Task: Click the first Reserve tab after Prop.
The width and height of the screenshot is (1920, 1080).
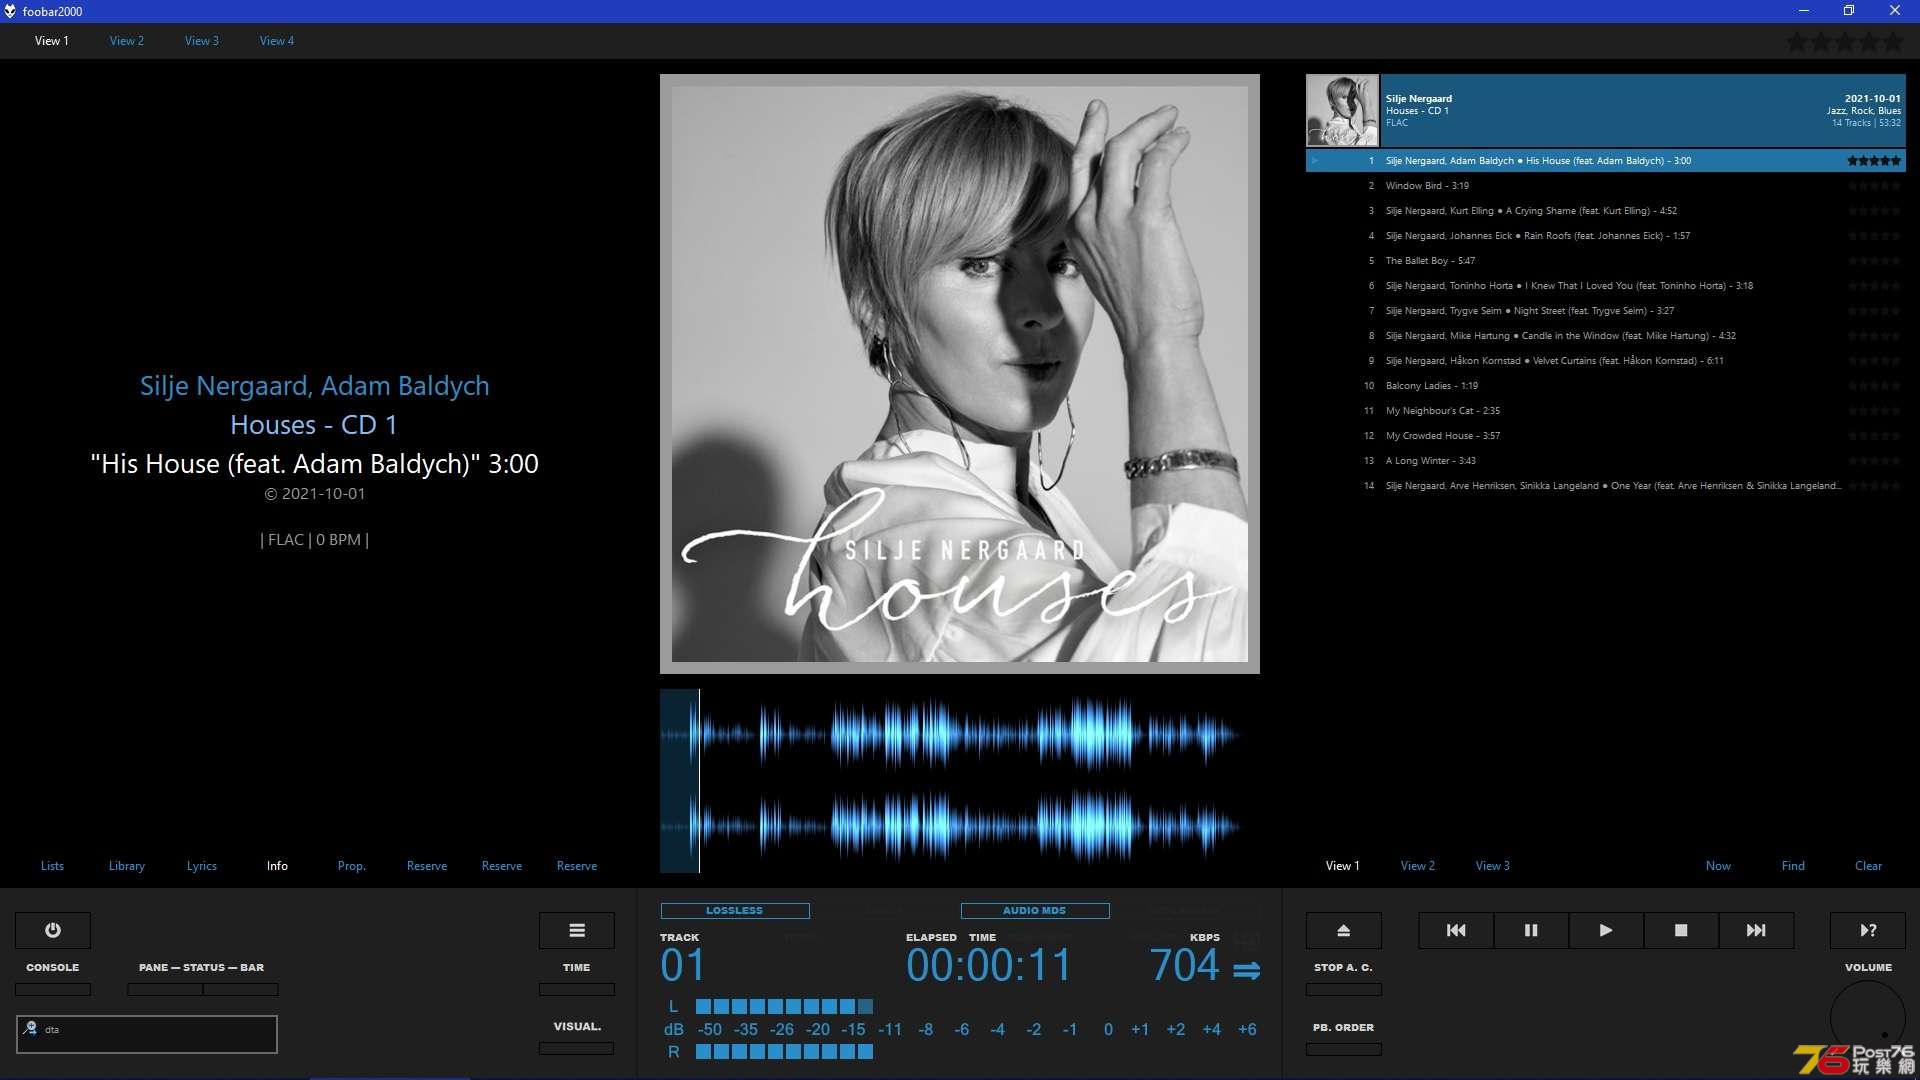Action: [427, 866]
